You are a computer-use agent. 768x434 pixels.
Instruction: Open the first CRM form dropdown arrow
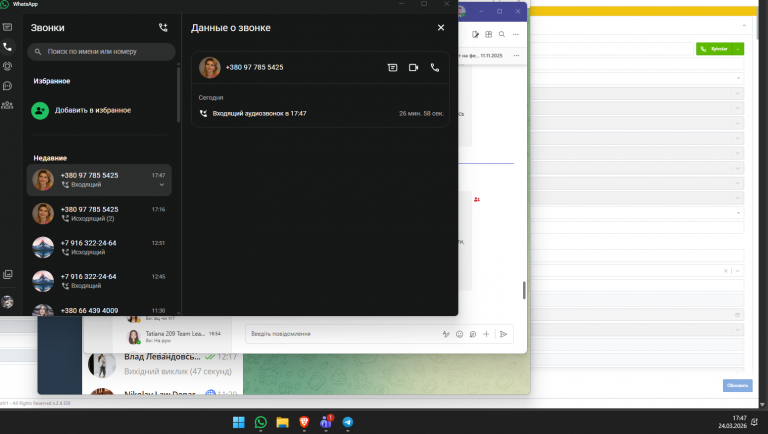pos(738,78)
